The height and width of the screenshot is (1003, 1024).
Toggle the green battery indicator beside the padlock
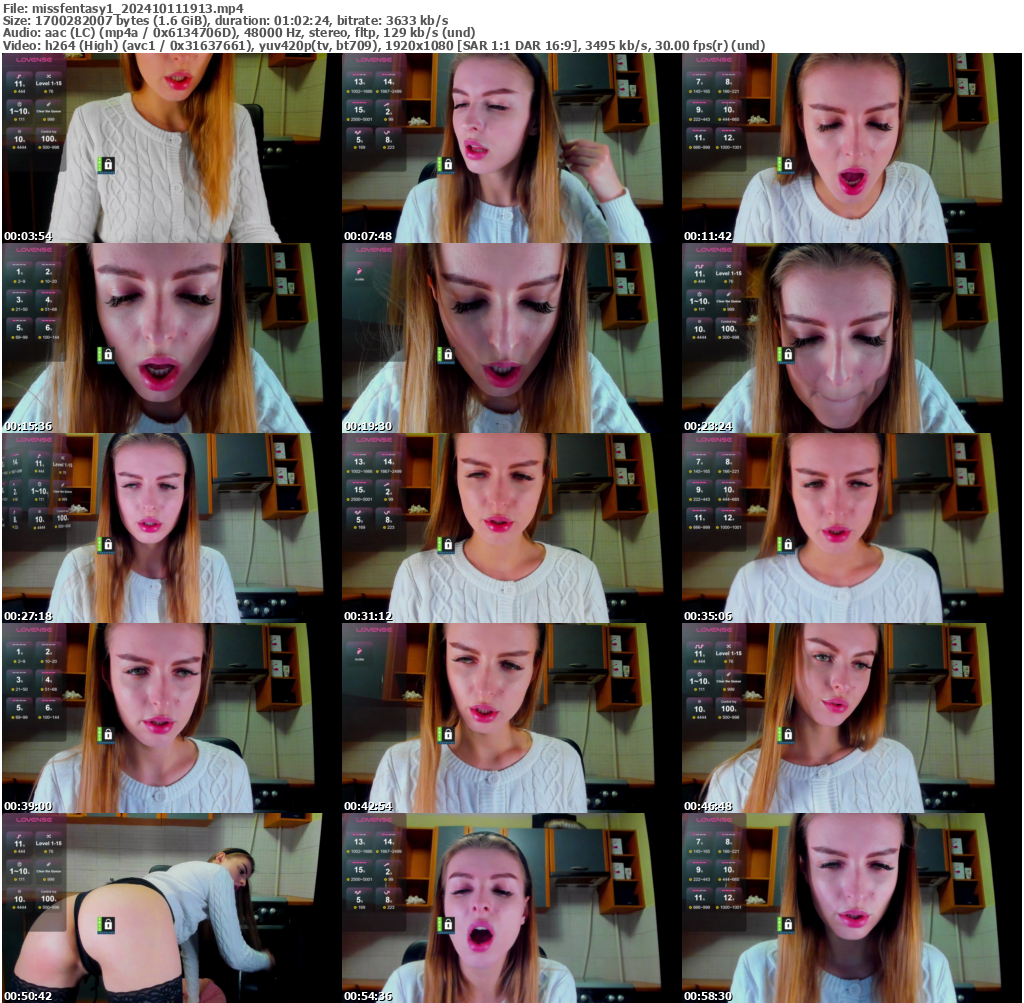click(x=100, y=165)
